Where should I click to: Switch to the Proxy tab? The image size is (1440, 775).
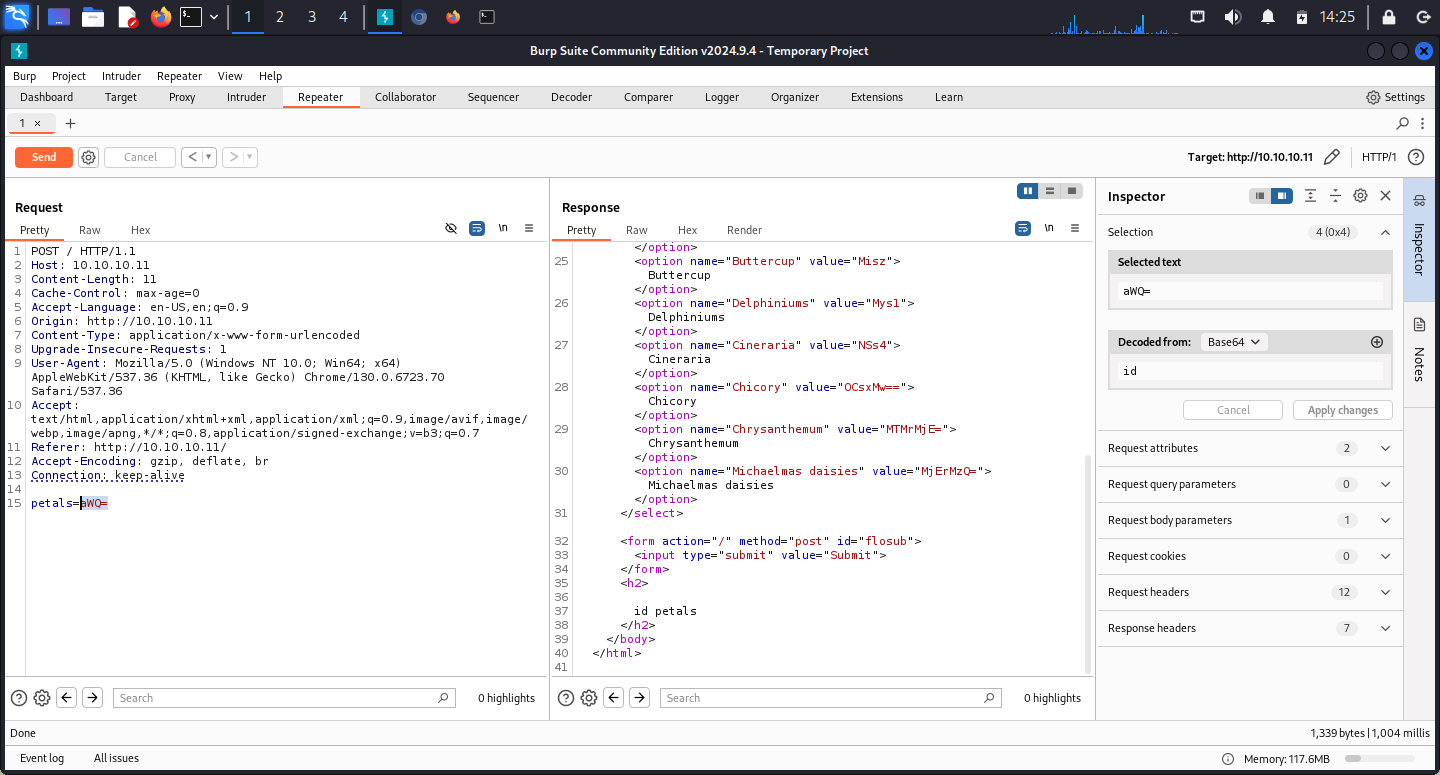182,97
